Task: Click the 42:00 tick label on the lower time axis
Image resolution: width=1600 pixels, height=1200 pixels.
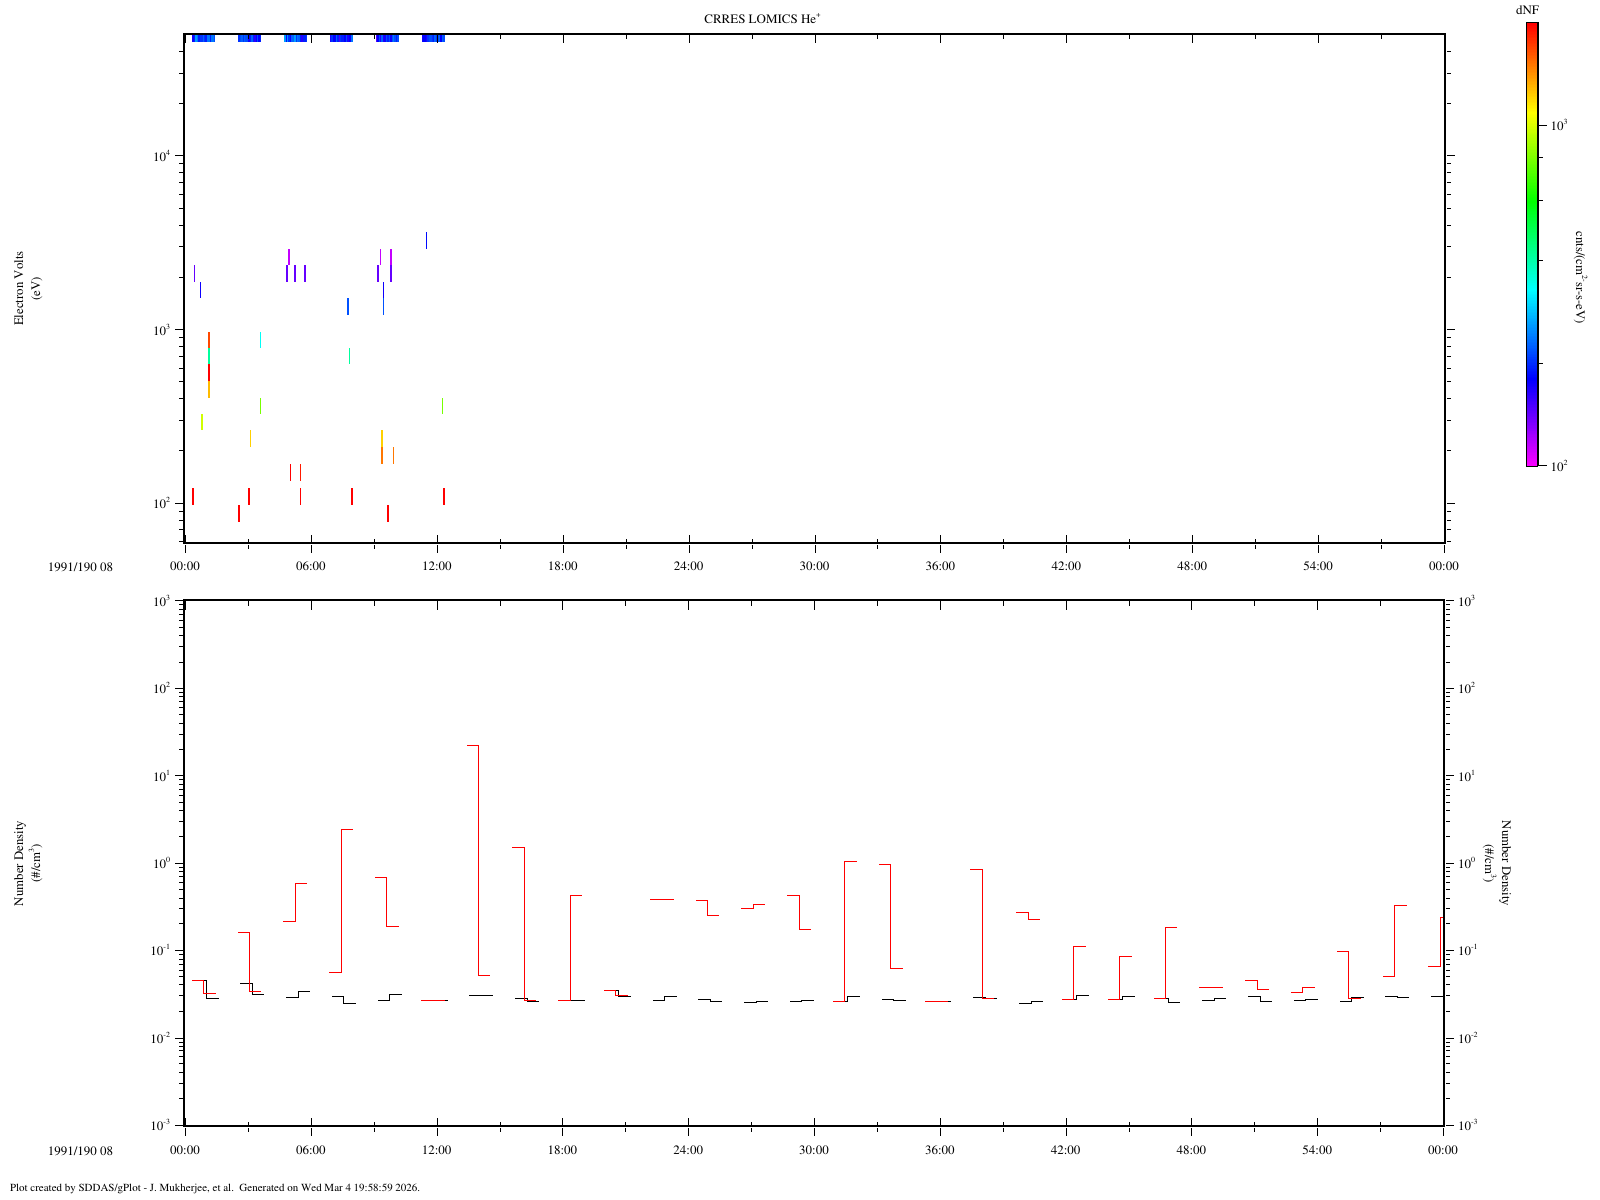Action: pyautogui.click(x=1066, y=1150)
